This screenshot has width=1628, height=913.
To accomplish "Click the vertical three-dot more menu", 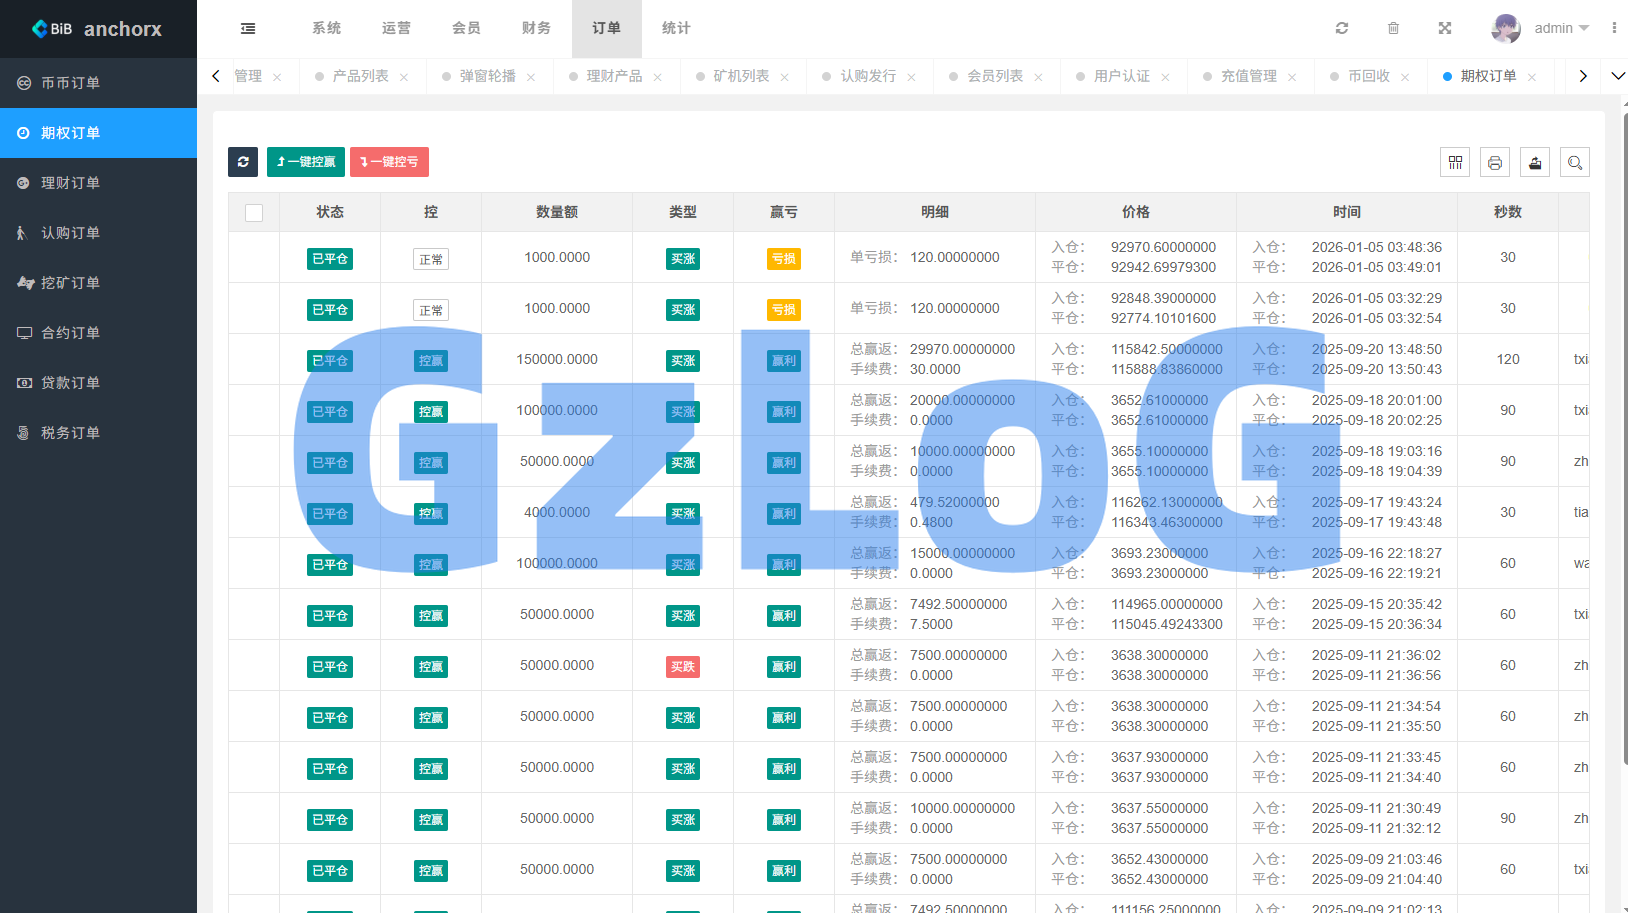I will (1614, 29).
